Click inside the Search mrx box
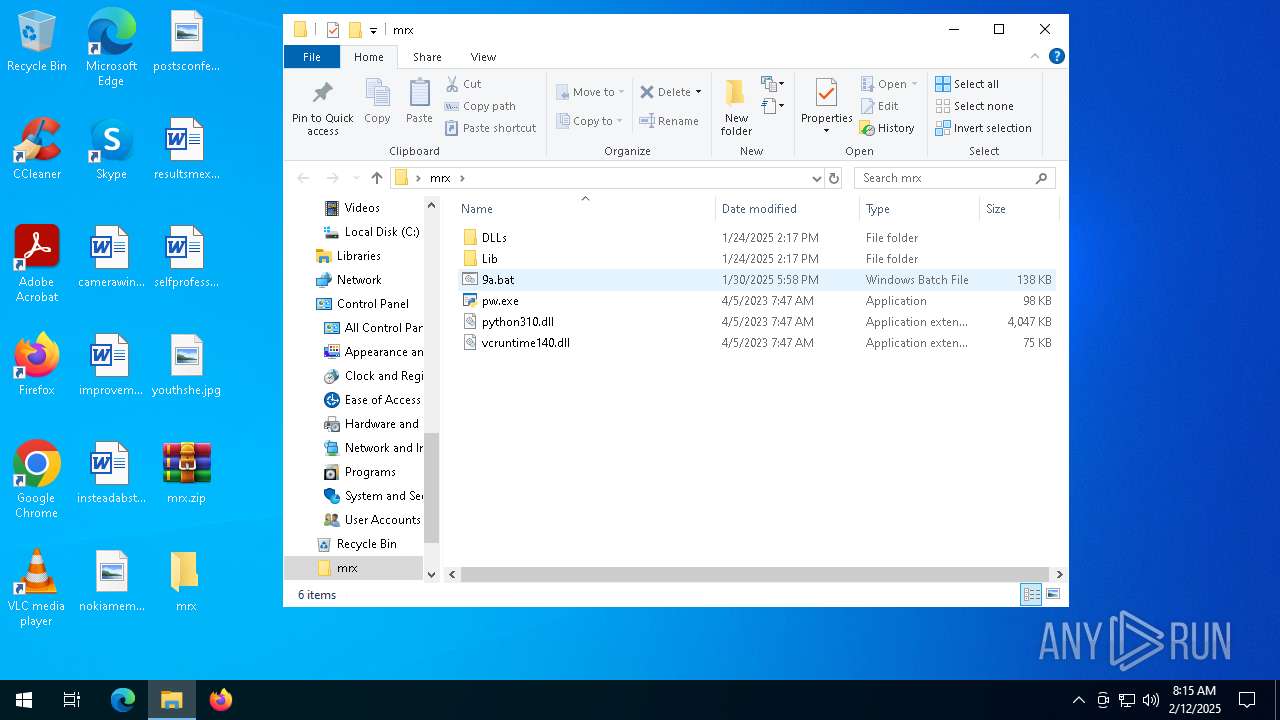The width and height of the screenshot is (1280, 720). (945, 178)
